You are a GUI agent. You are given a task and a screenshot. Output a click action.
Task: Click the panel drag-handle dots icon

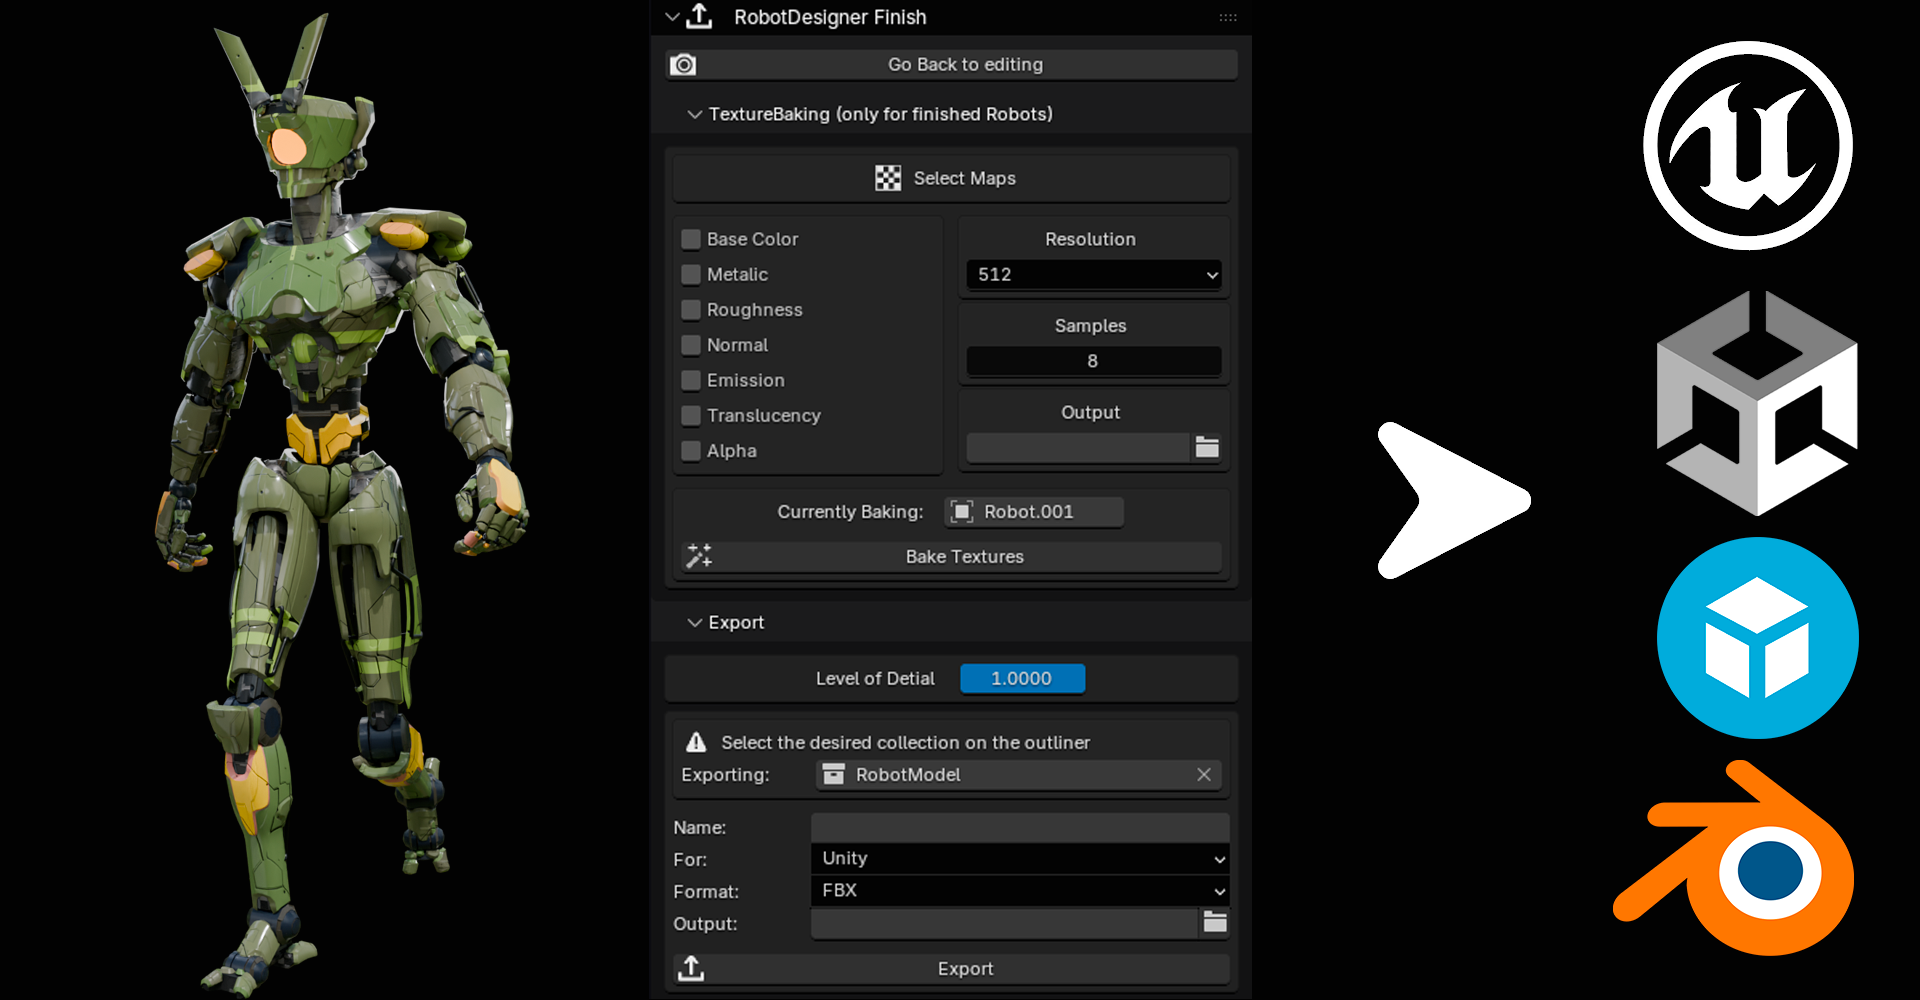tap(1228, 17)
